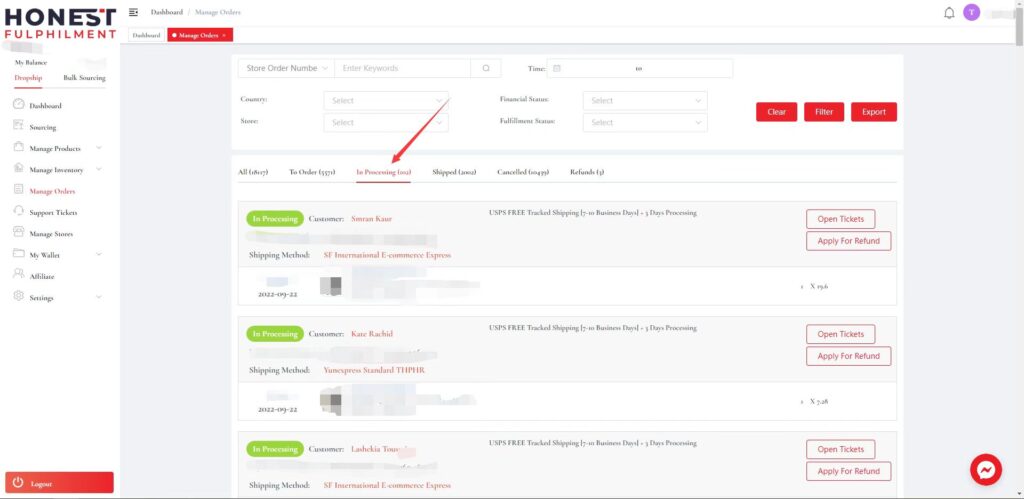Click the Enter Keywords search field

click(x=403, y=69)
